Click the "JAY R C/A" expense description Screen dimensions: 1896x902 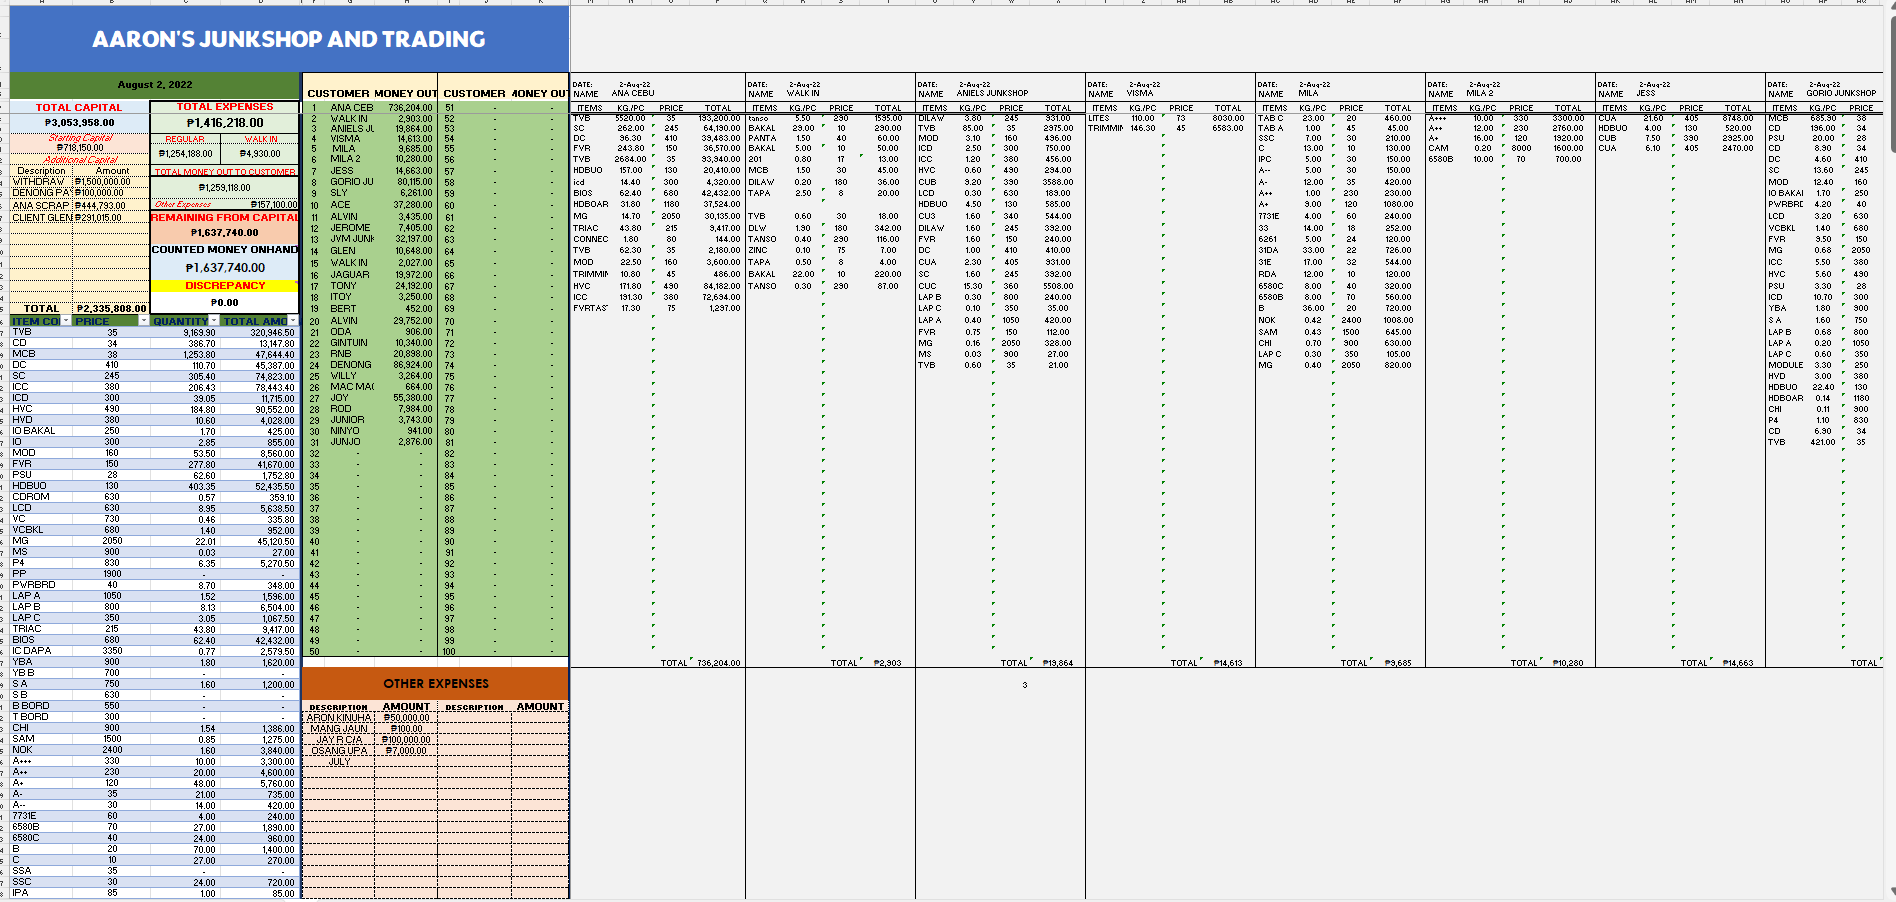point(339,740)
